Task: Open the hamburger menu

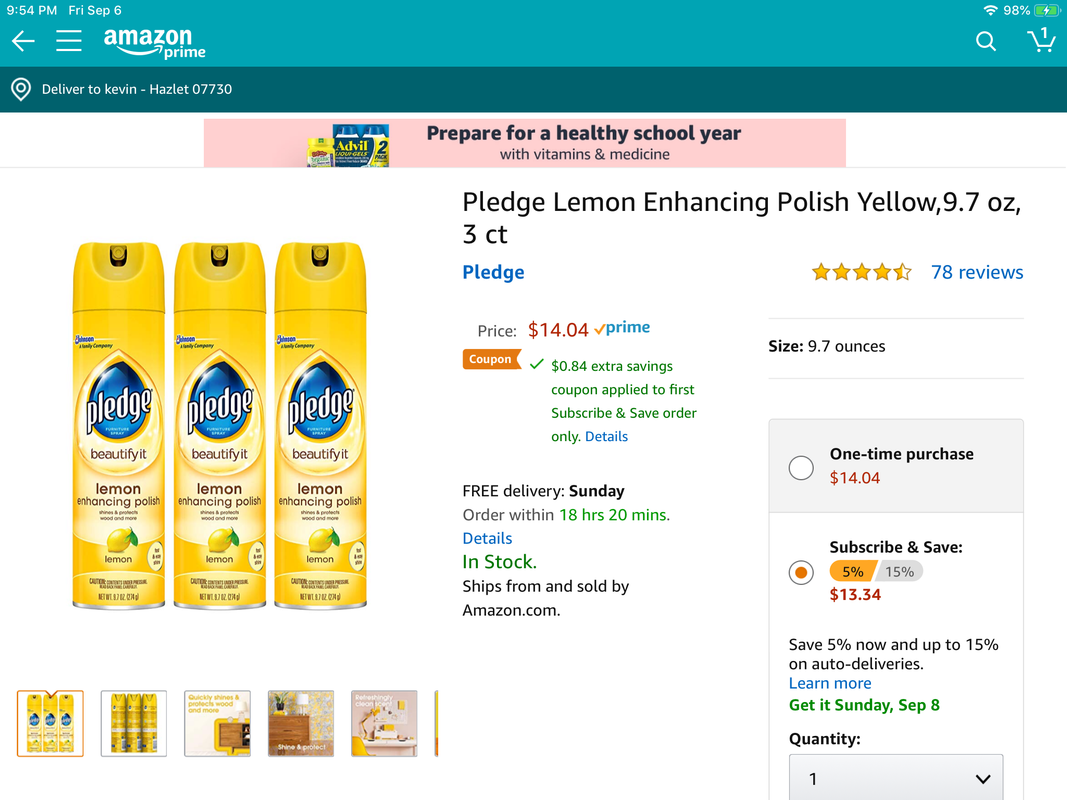Action: click(69, 41)
